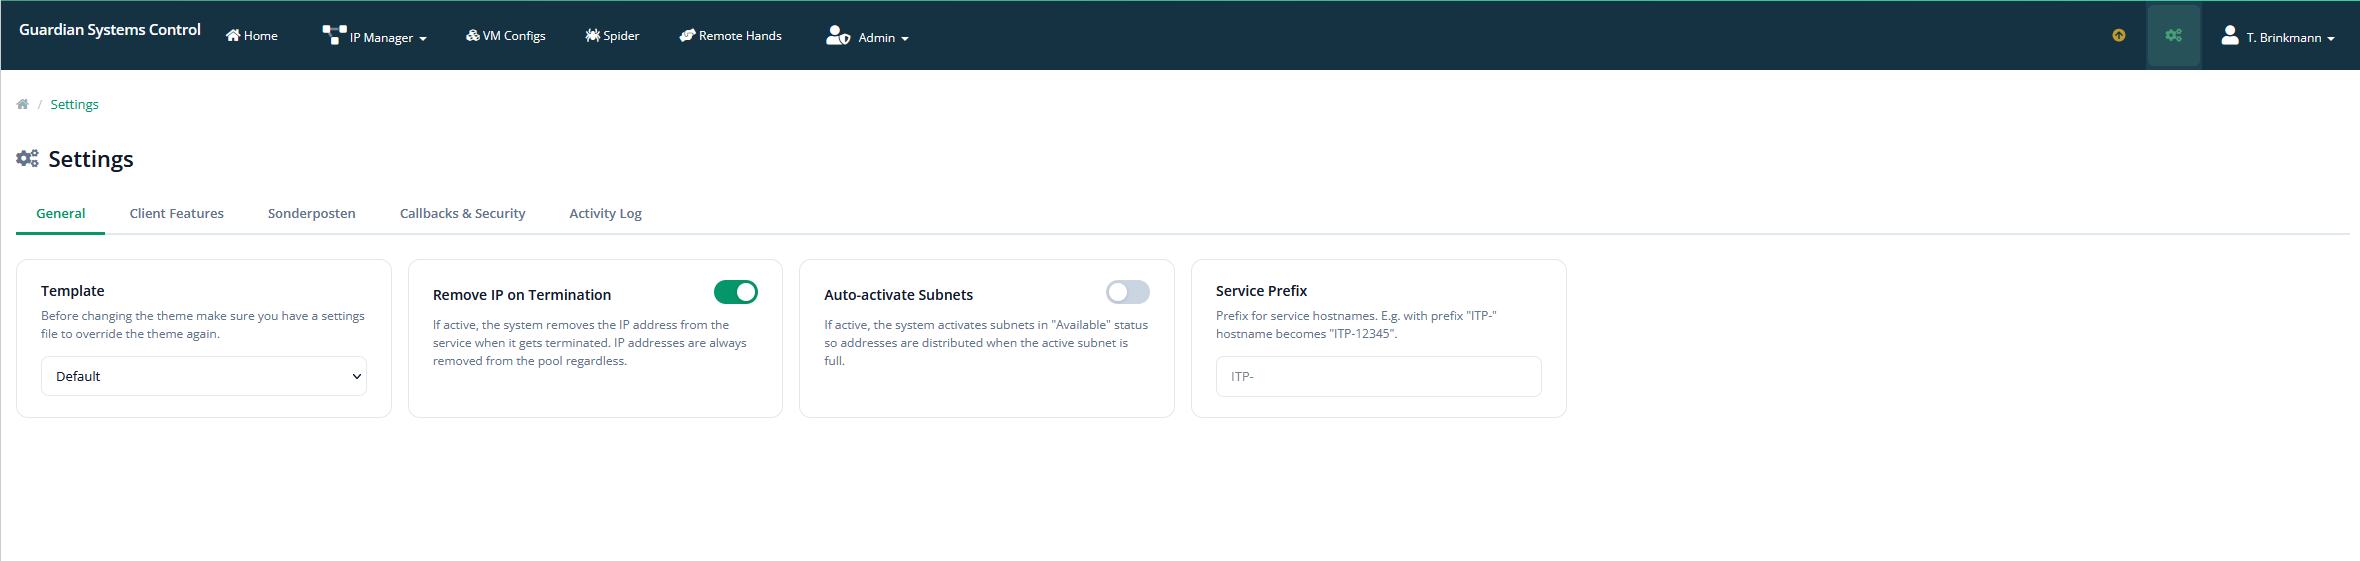Click the gears icon beside Settings heading
This screenshot has height=561, width=2360.
point(27,158)
